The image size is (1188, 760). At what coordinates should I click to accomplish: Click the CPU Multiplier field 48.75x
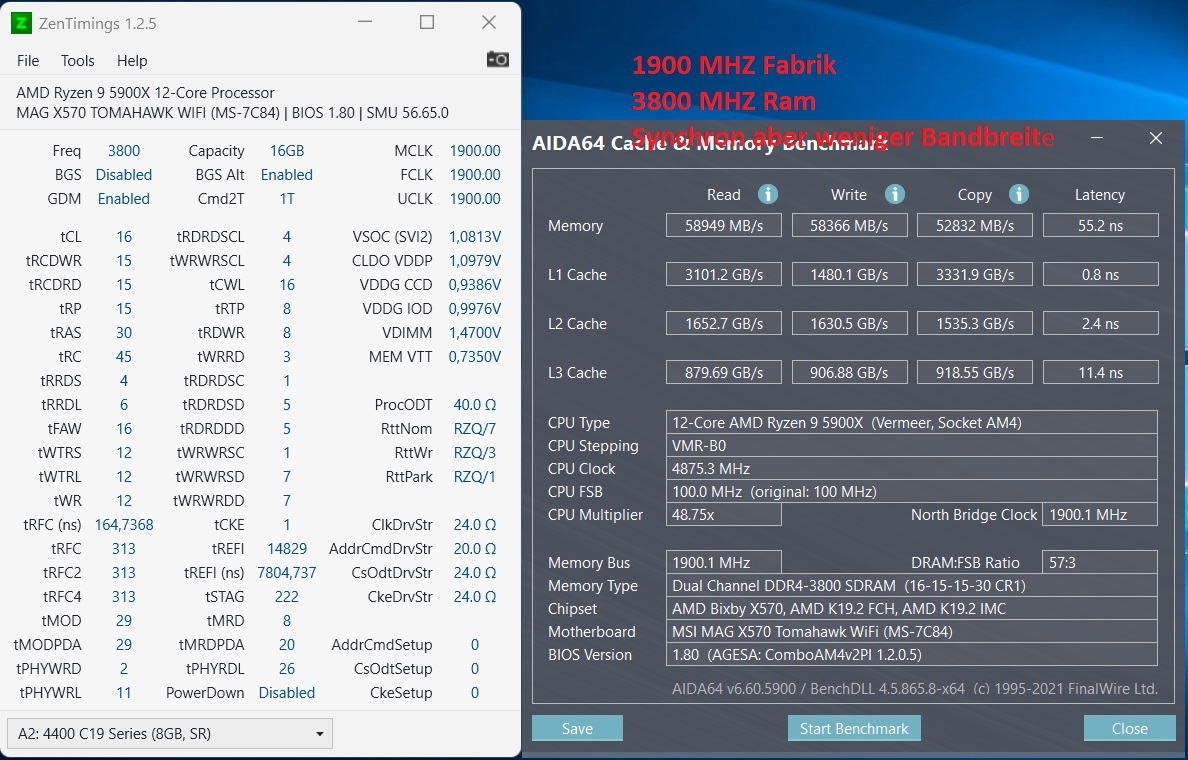pos(724,514)
